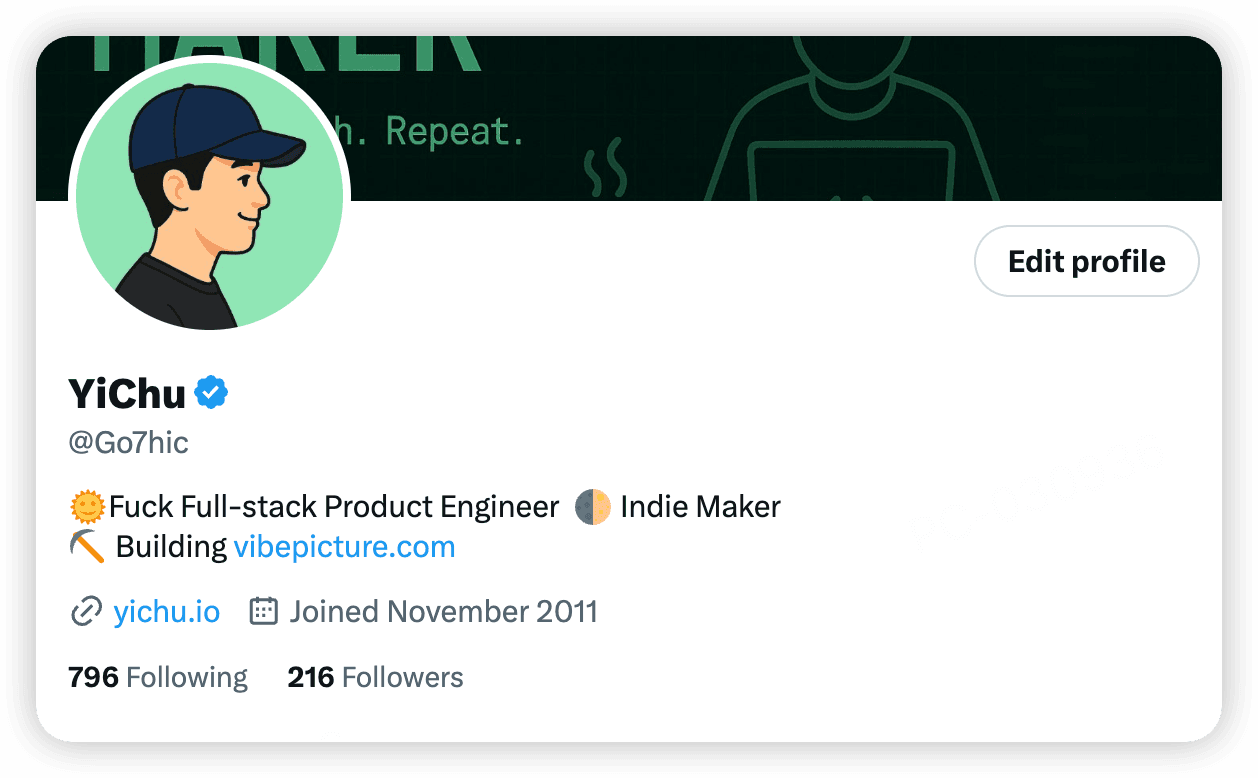Open the vibepicture.com link in the bio
The height and width of the screenshot is (778, 1258).
pyautogui.click(x=344, y=546)
